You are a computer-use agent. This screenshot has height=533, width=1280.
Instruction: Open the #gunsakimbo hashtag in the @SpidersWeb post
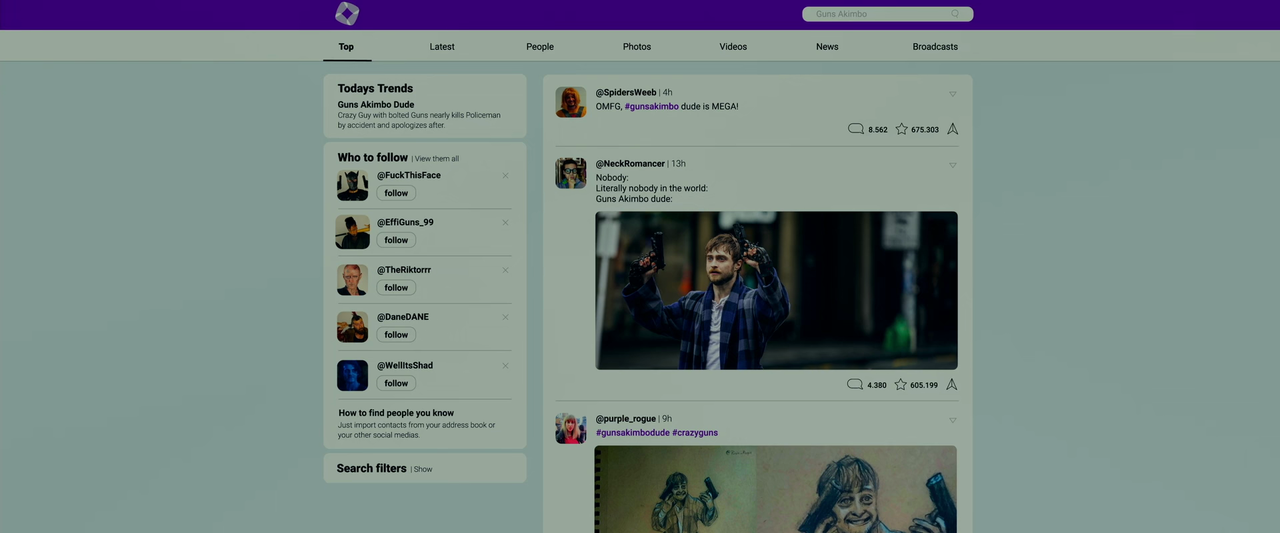(652, 106)
